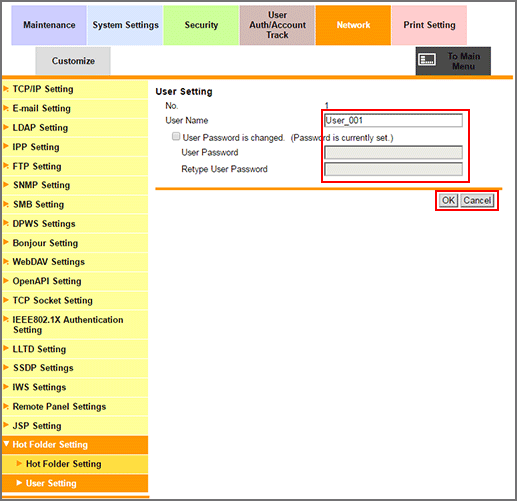Open the Print Setting tab
Screen dimensions: 517x501
pyautogui.click(x=429, y=25)
